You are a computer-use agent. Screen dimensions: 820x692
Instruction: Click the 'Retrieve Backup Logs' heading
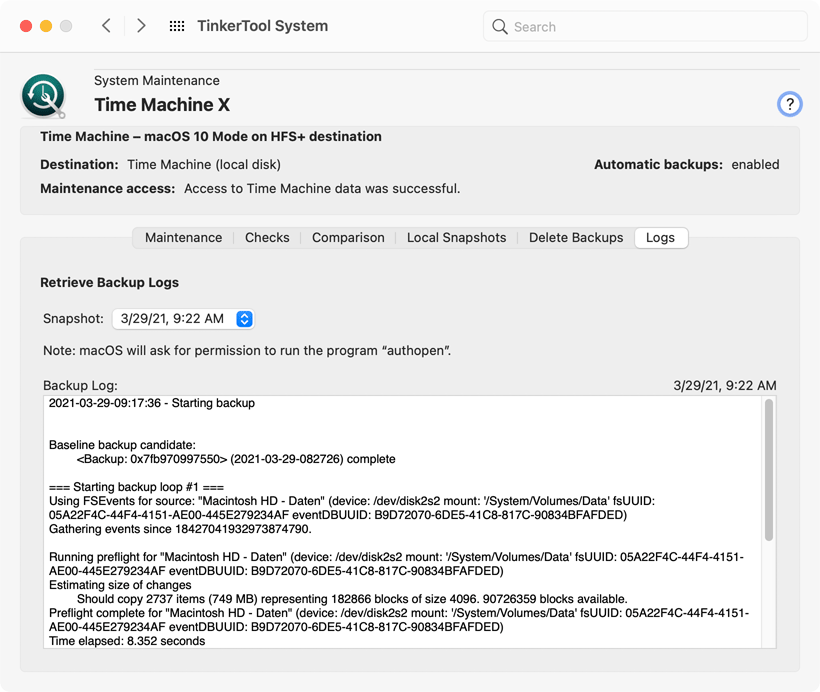(x=109, y=282)
